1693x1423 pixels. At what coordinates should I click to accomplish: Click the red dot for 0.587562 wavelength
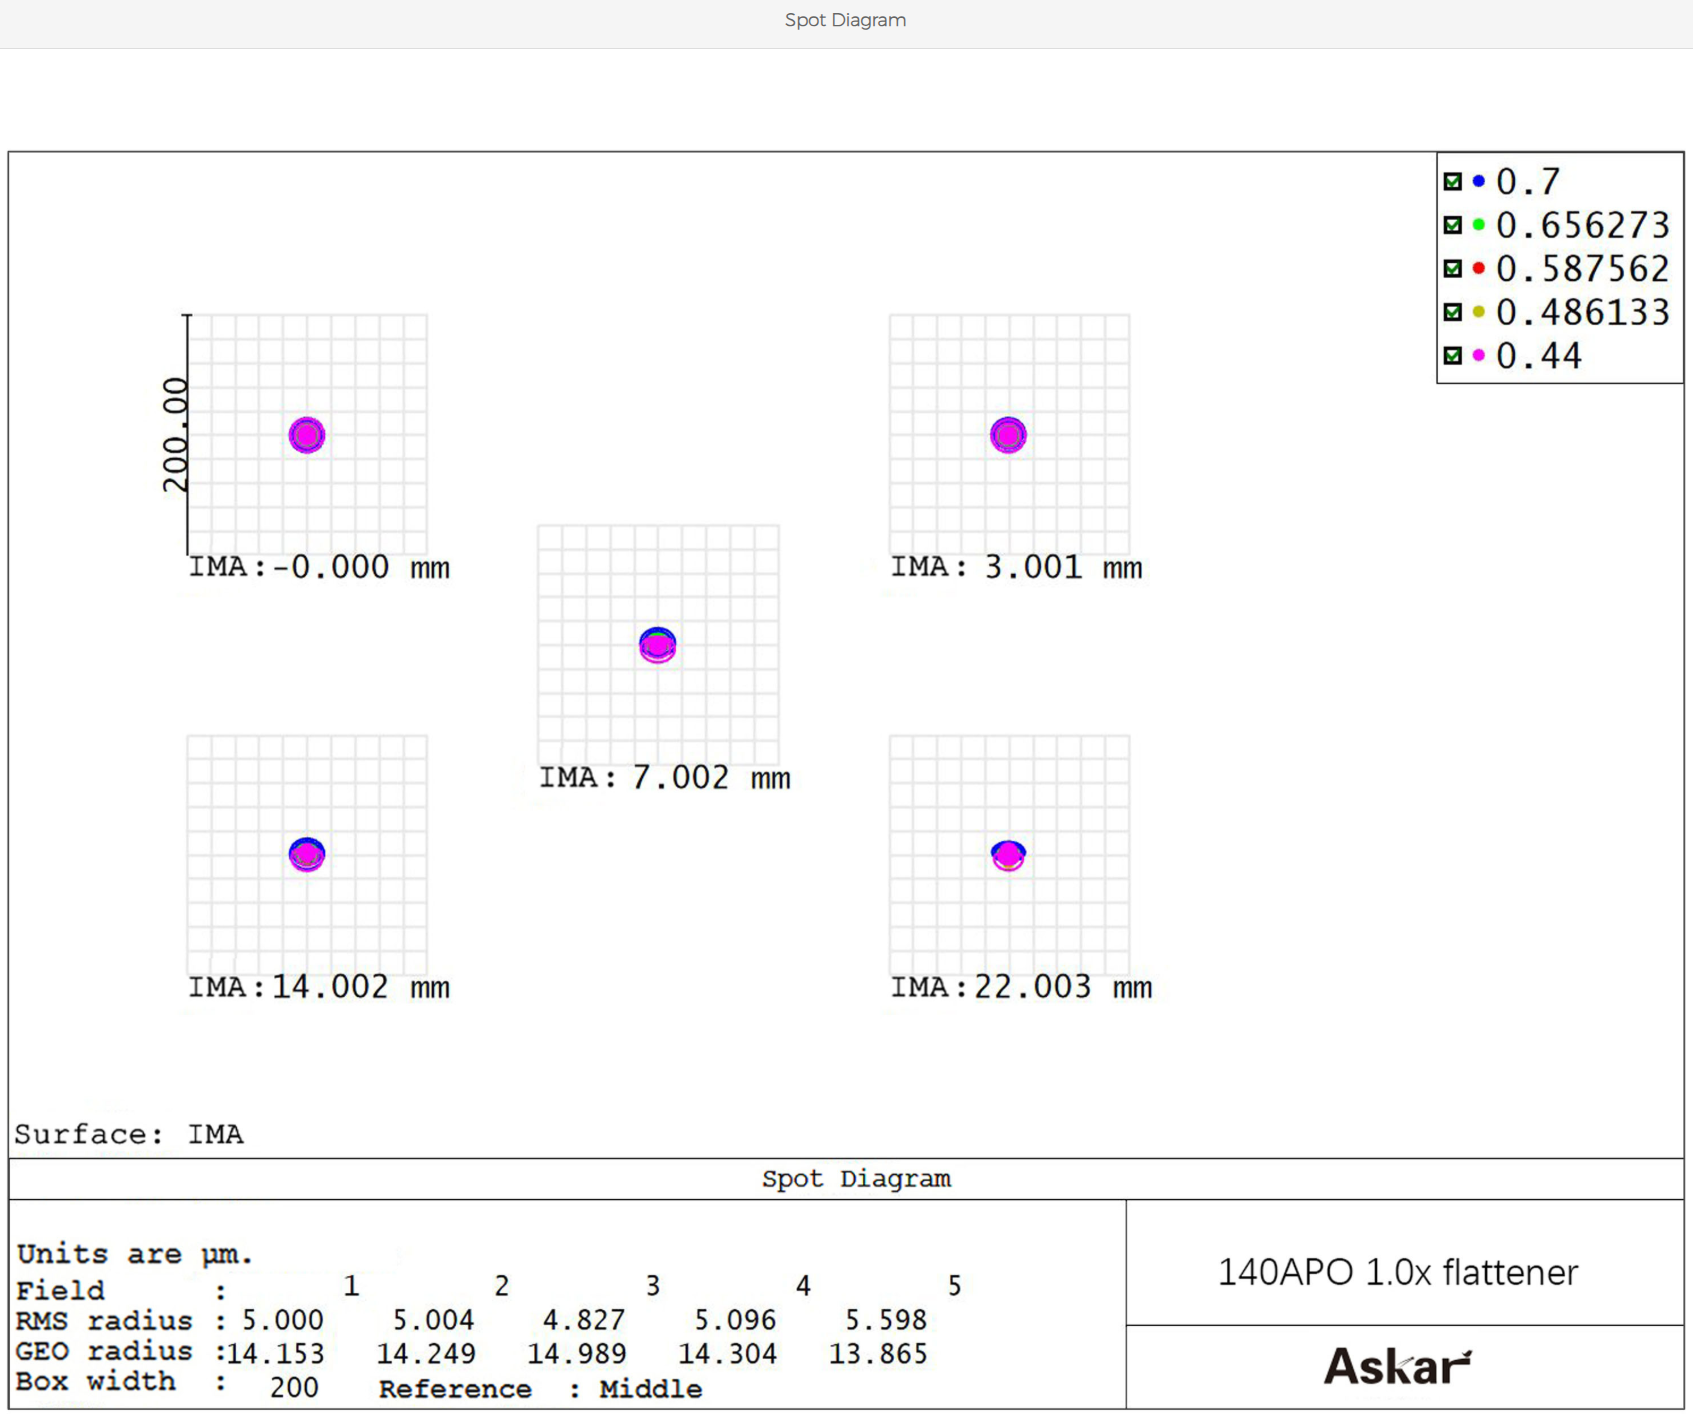click(x=1478, y=269)
